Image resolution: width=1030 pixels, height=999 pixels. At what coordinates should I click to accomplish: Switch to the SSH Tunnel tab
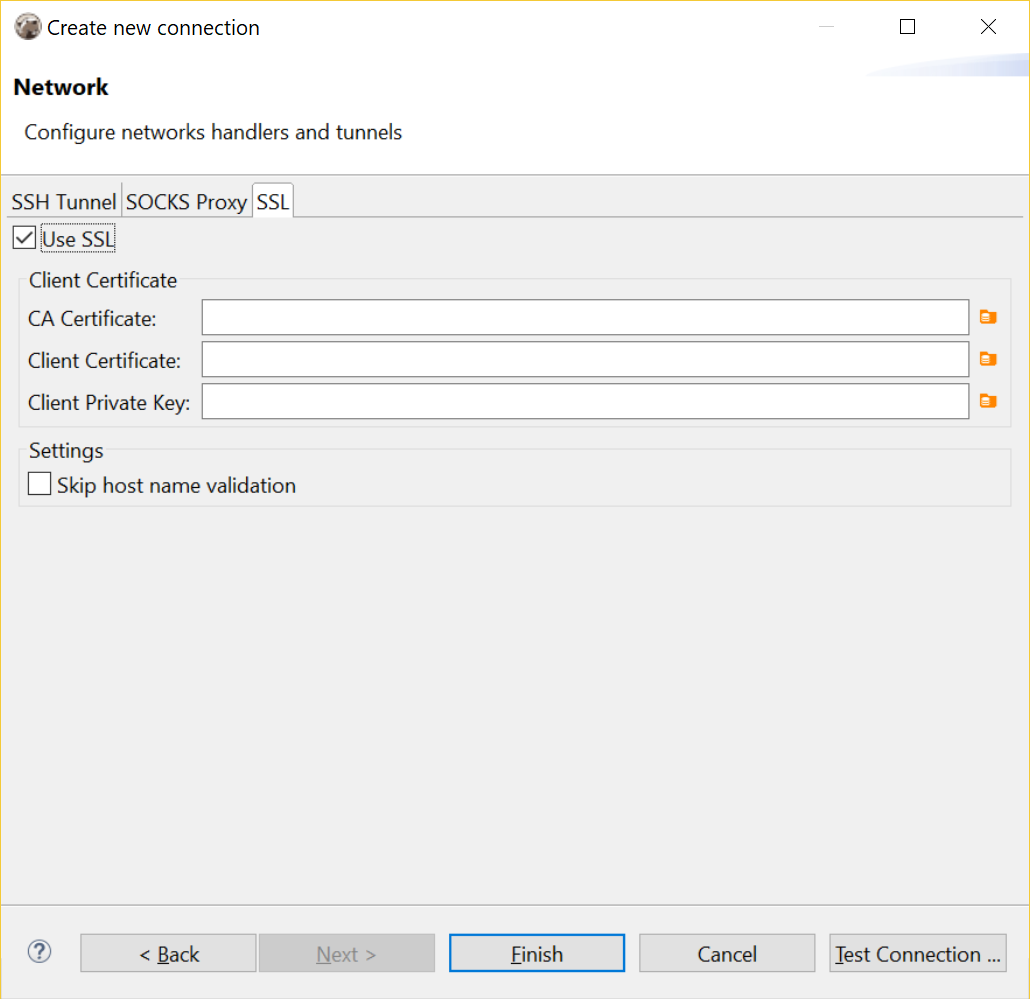coord(63,201)
